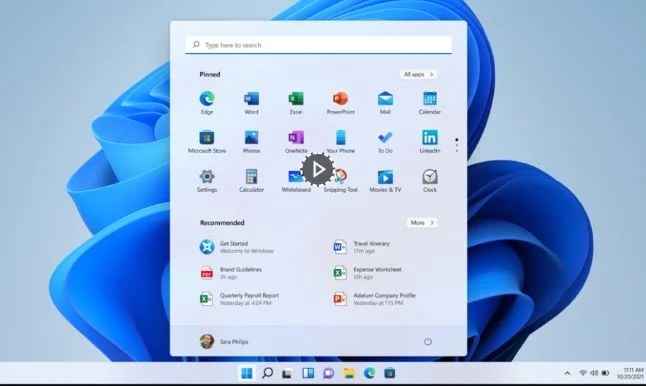
Task: Click the volume icon in system tray
Action: 594,373
